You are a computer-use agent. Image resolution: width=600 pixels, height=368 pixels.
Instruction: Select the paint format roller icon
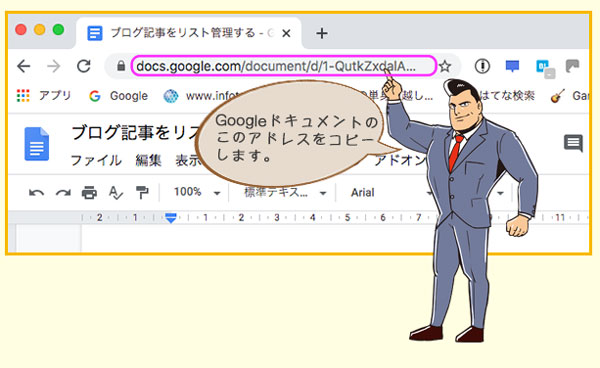tap(142, 192)
